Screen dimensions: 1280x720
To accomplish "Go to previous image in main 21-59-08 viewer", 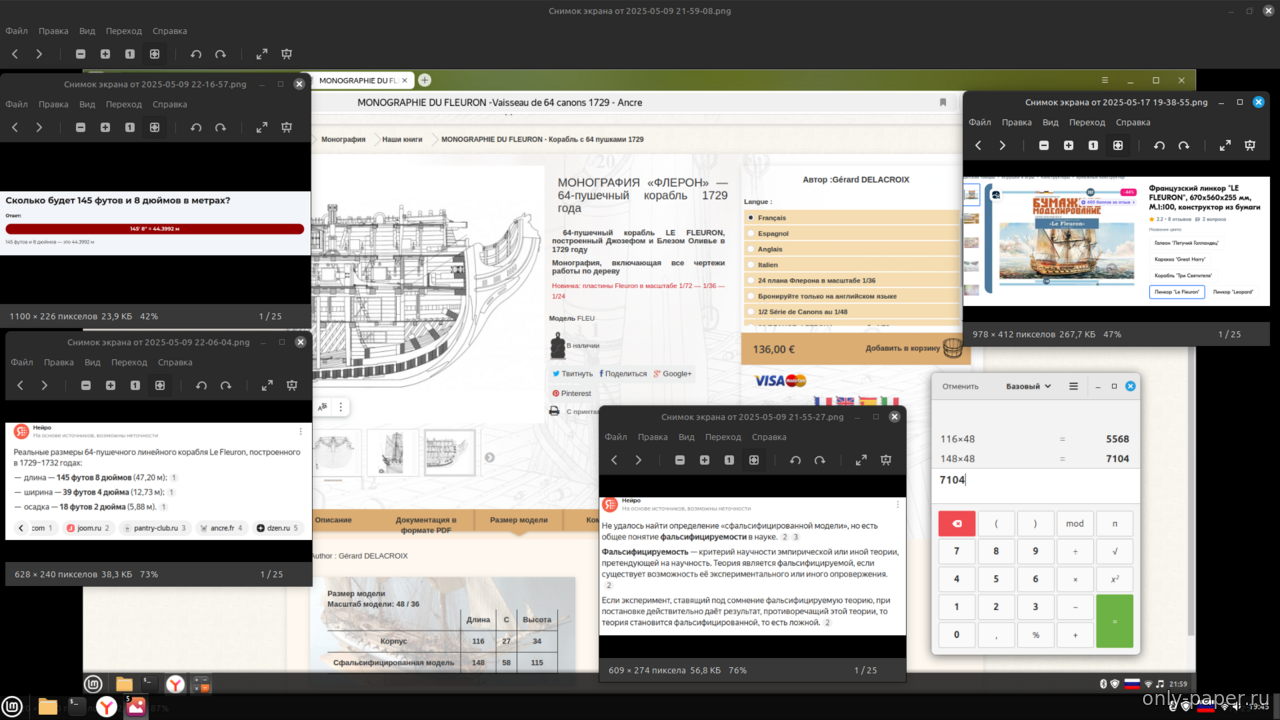I will [x=15, y=54].
